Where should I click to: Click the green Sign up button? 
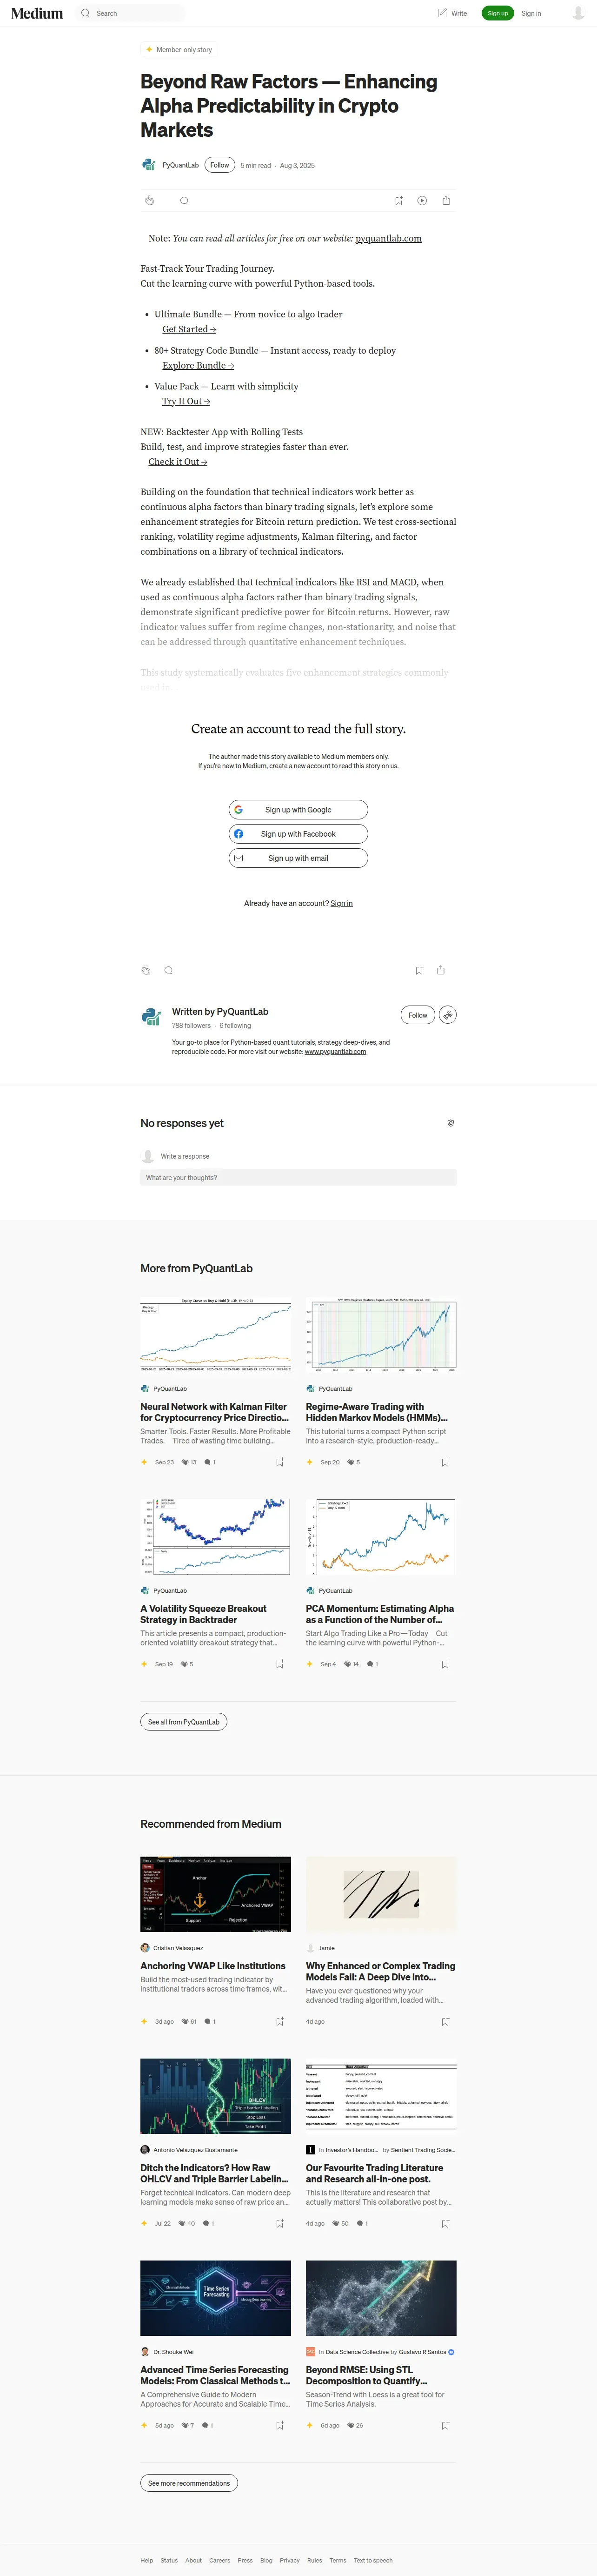pyautogui.click(x=497, y=13)
